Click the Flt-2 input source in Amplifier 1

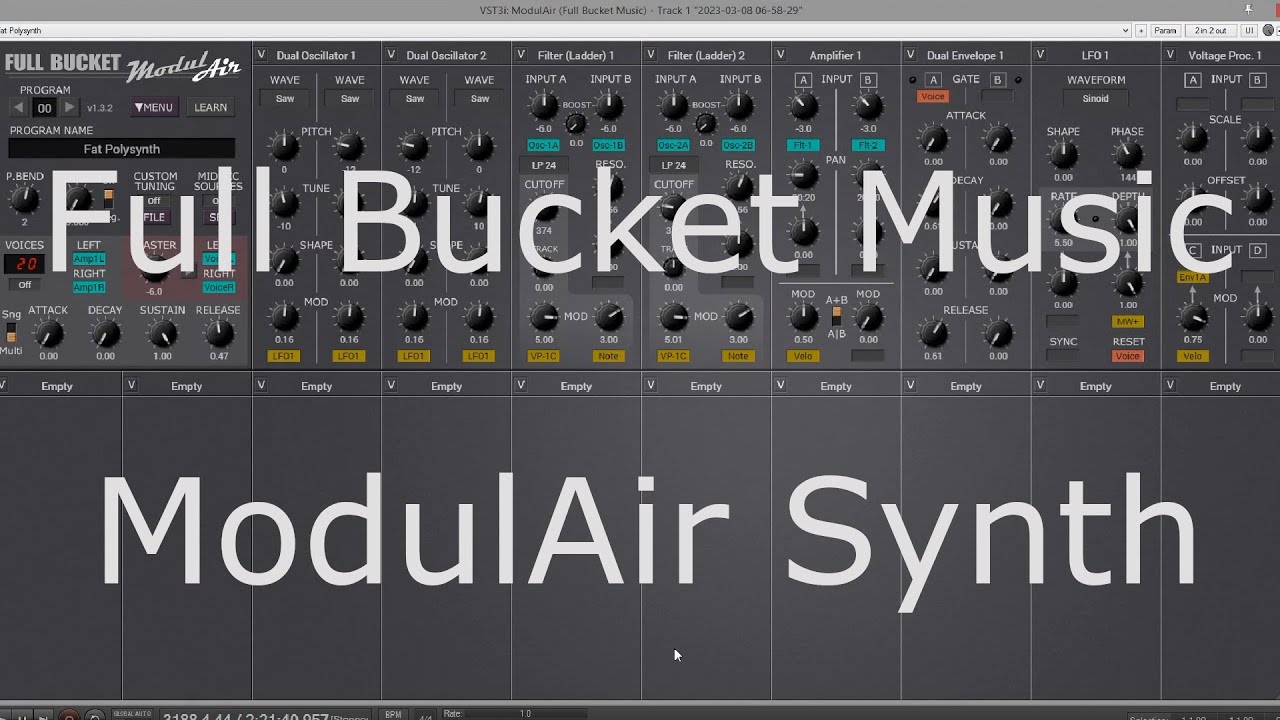click(868, 145)
